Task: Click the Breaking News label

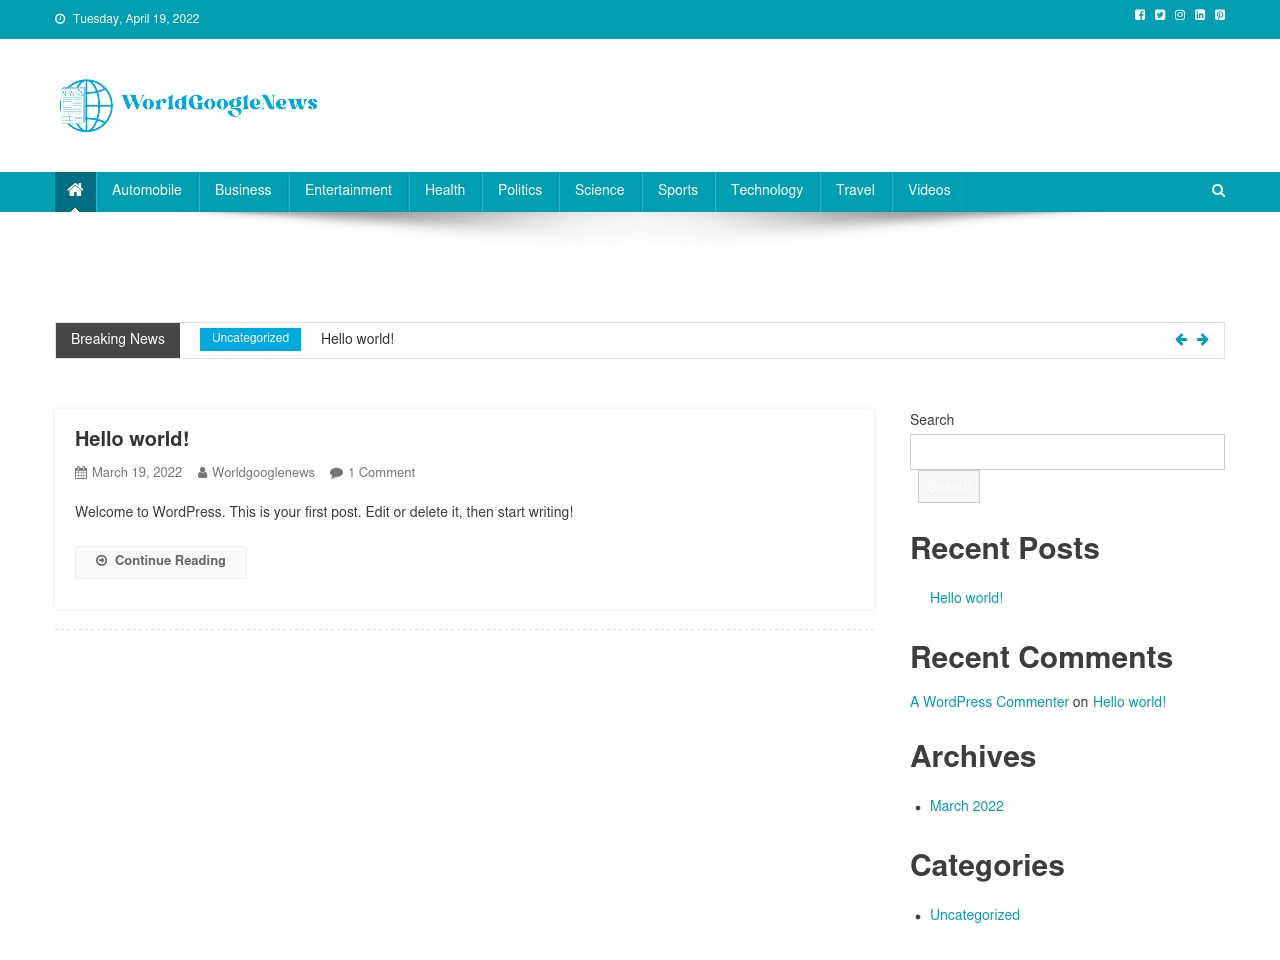Action: click(118, 340)
